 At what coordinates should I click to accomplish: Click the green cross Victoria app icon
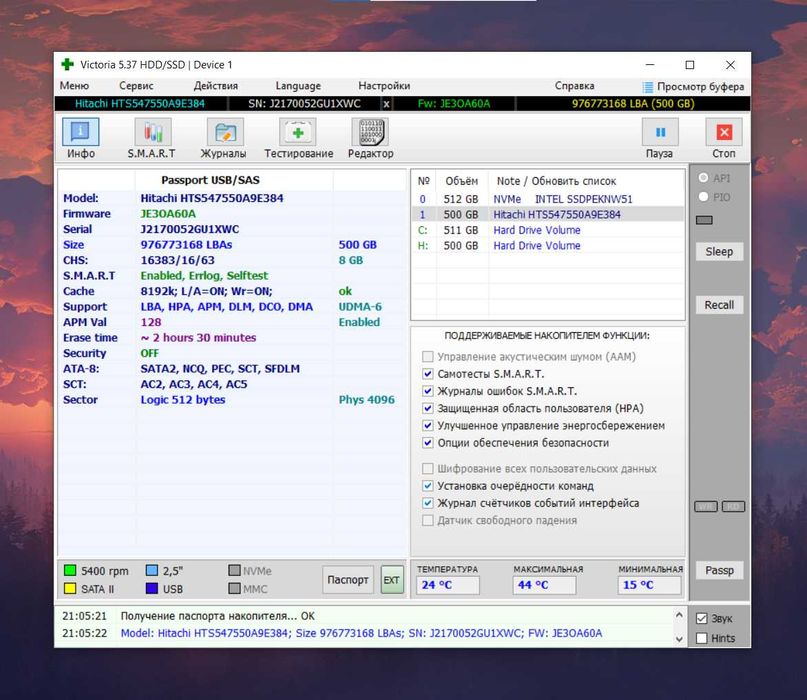tap(67, 64)
